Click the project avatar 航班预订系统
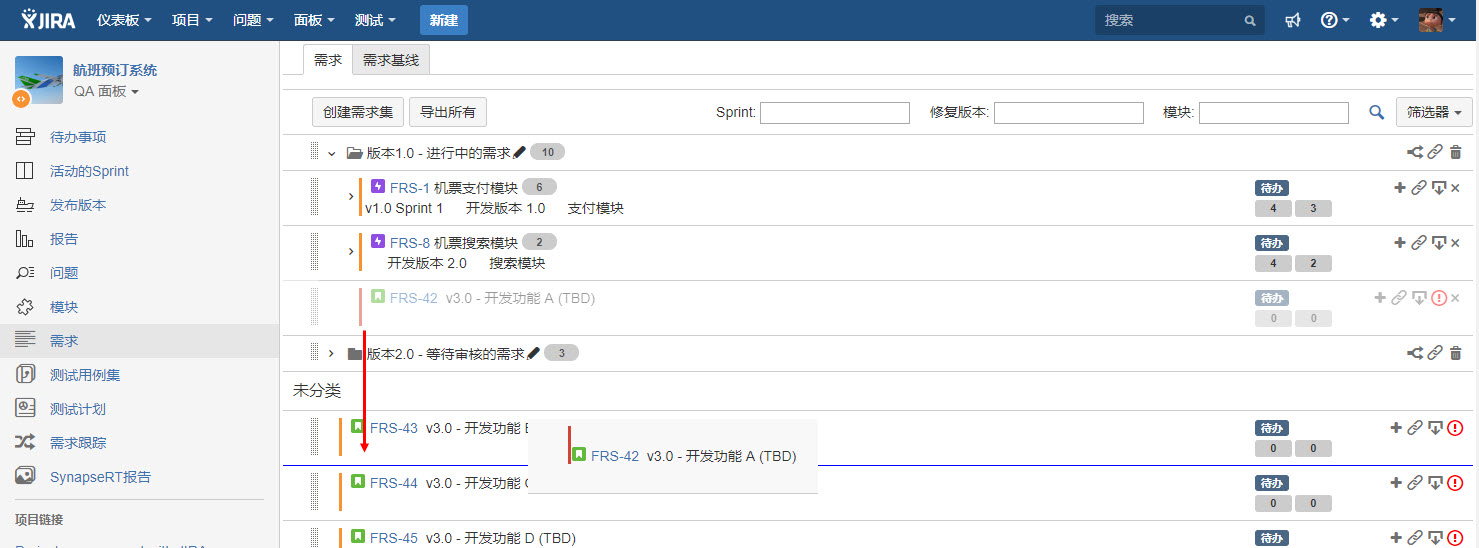Viewport: 1479px width, 548px height. [x=39, y=80]
